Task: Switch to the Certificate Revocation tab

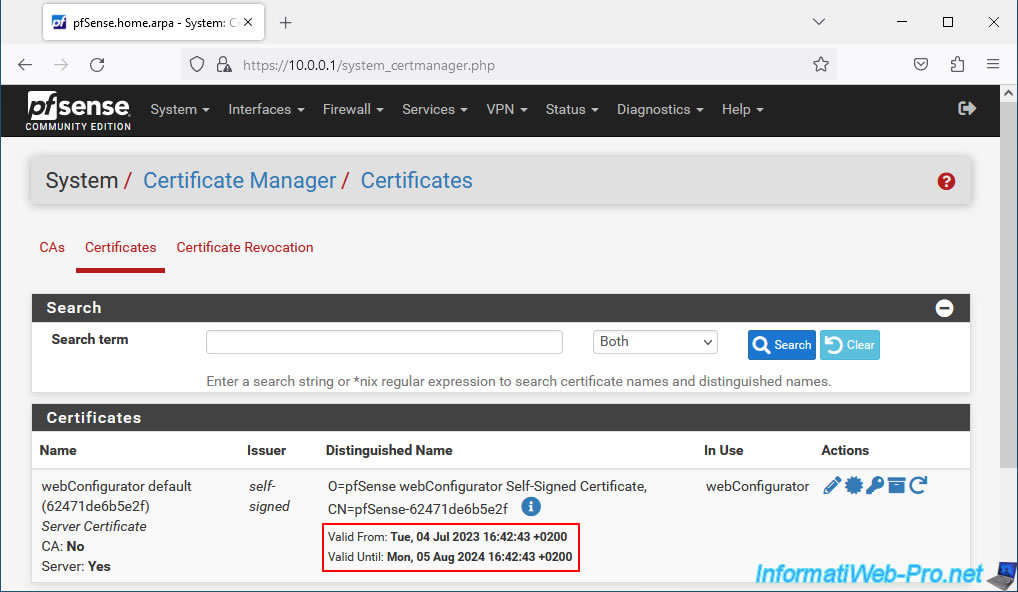Action: click(x=245, y=247)
